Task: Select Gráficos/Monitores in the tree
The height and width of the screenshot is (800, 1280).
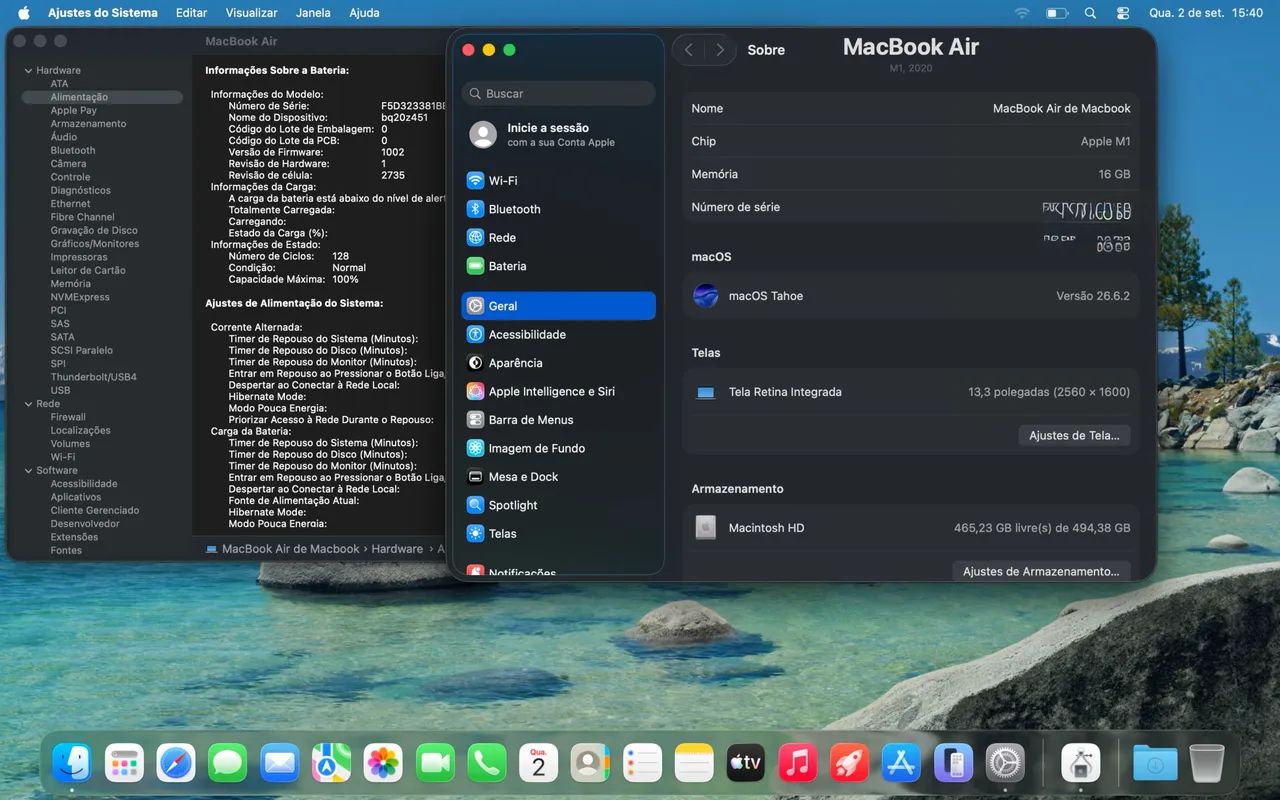Action: click(x=95, y=244)
